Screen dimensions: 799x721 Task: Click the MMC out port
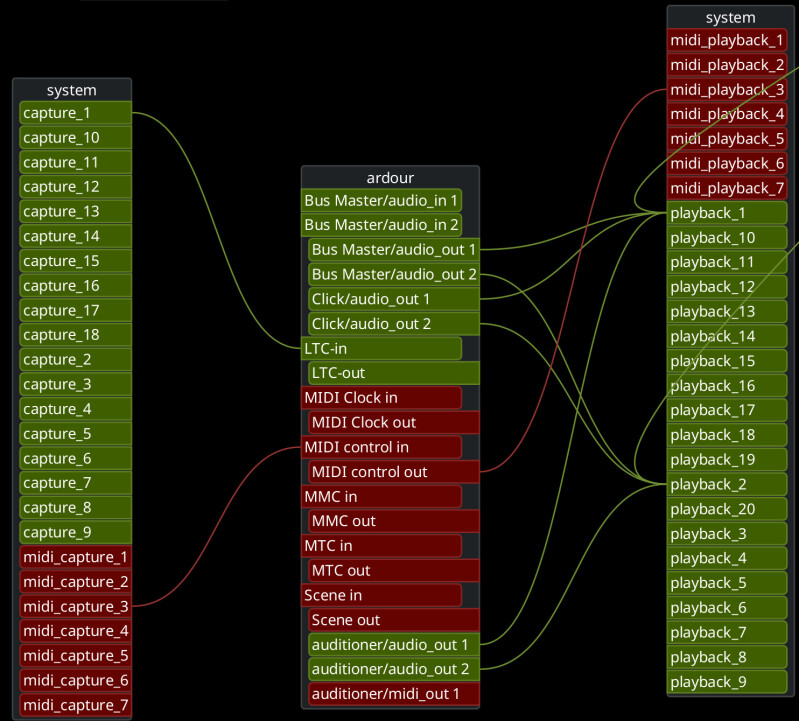coord(394,521)
